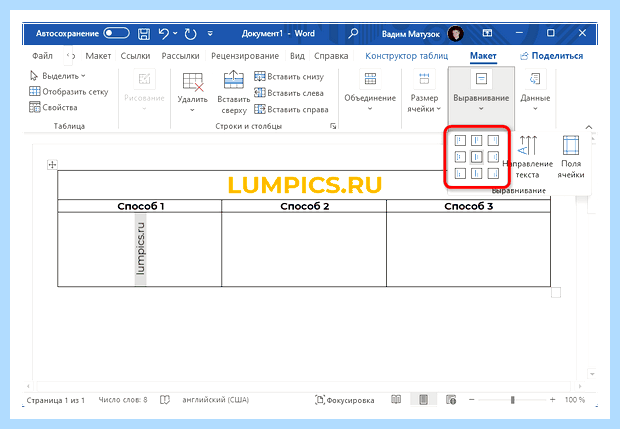
Task: Switch to the Рассылки tab
Action: [x=180, y=56]
